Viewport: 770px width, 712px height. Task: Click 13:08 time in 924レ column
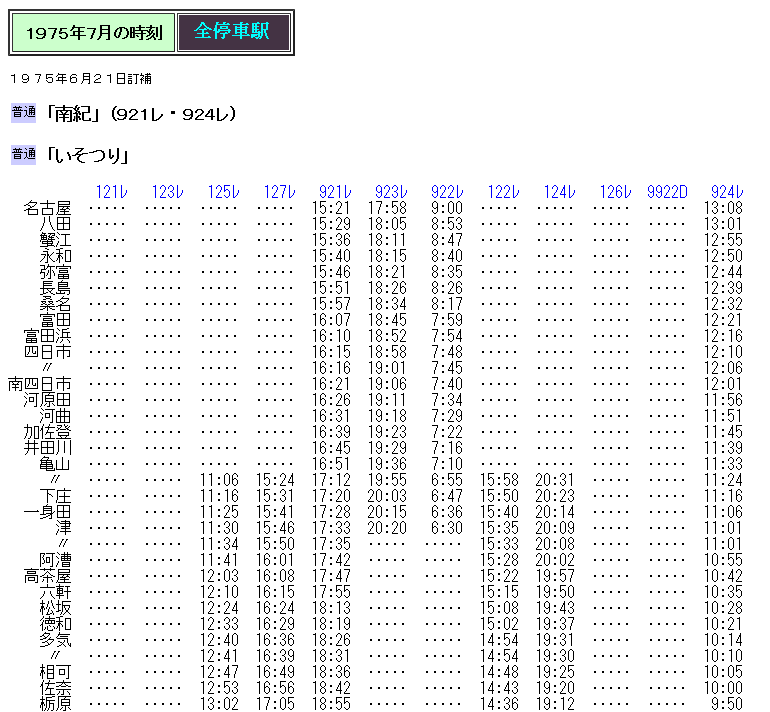click(x=723, y=208)
